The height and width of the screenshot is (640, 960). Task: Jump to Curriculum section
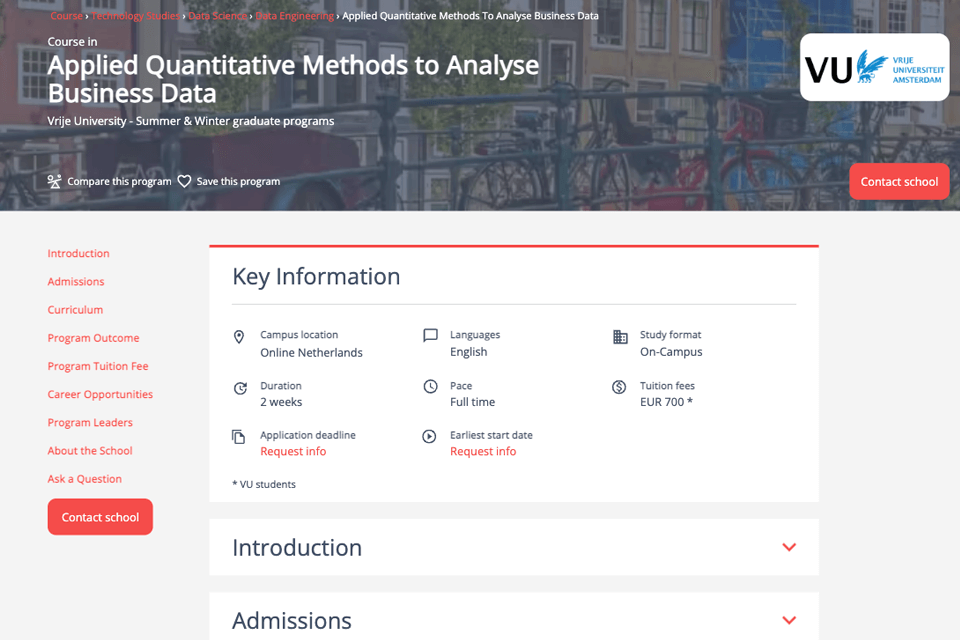(x=75, y=310)
